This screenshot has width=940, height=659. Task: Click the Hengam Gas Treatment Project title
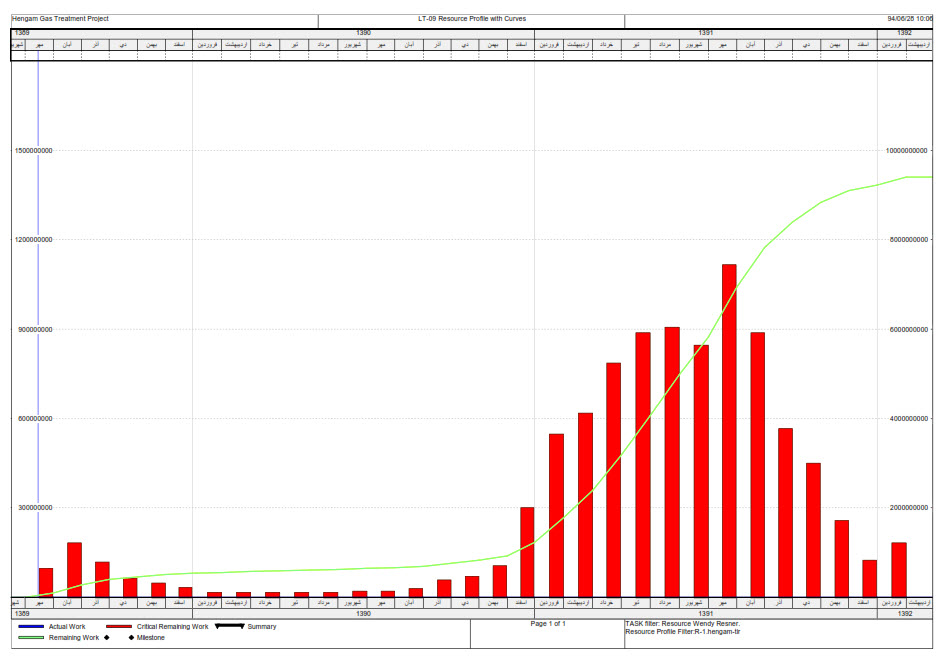click(x=60, y=19)
